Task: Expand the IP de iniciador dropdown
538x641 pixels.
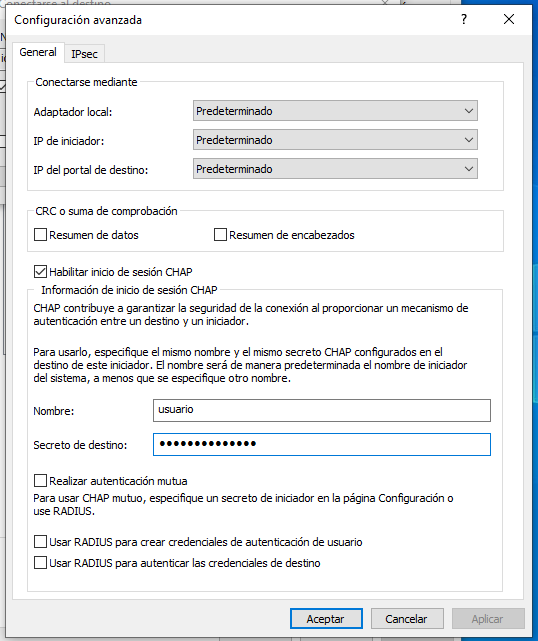Action: [x=335, y=140]
